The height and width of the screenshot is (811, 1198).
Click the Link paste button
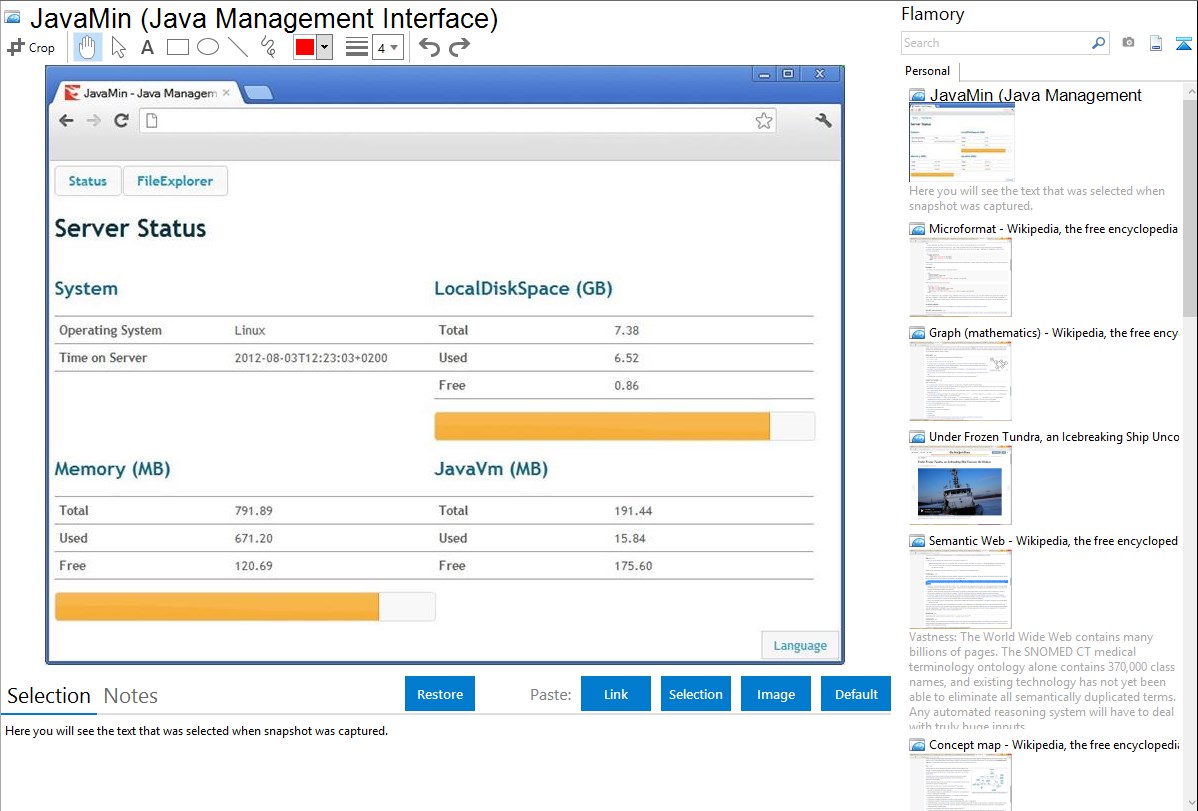point(616,694)
